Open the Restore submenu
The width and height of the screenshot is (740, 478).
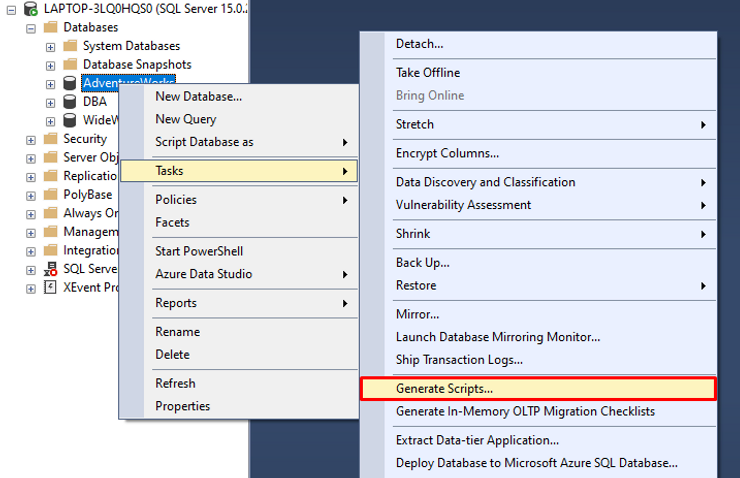538,285
